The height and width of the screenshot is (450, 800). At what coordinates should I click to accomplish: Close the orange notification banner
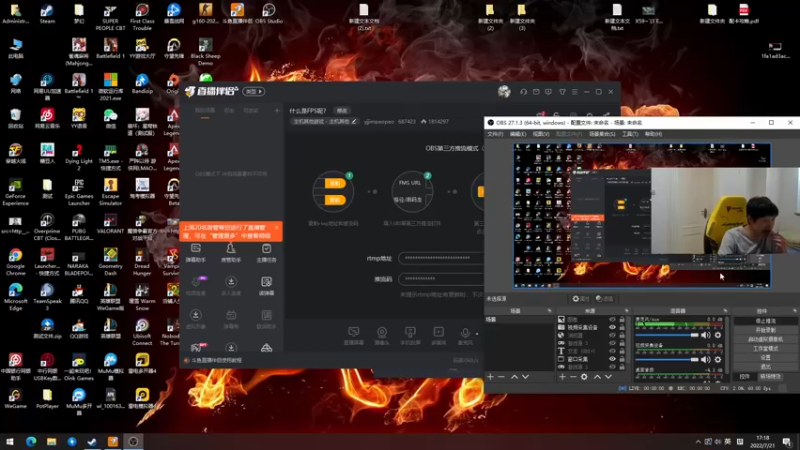(x=277, y=228)
